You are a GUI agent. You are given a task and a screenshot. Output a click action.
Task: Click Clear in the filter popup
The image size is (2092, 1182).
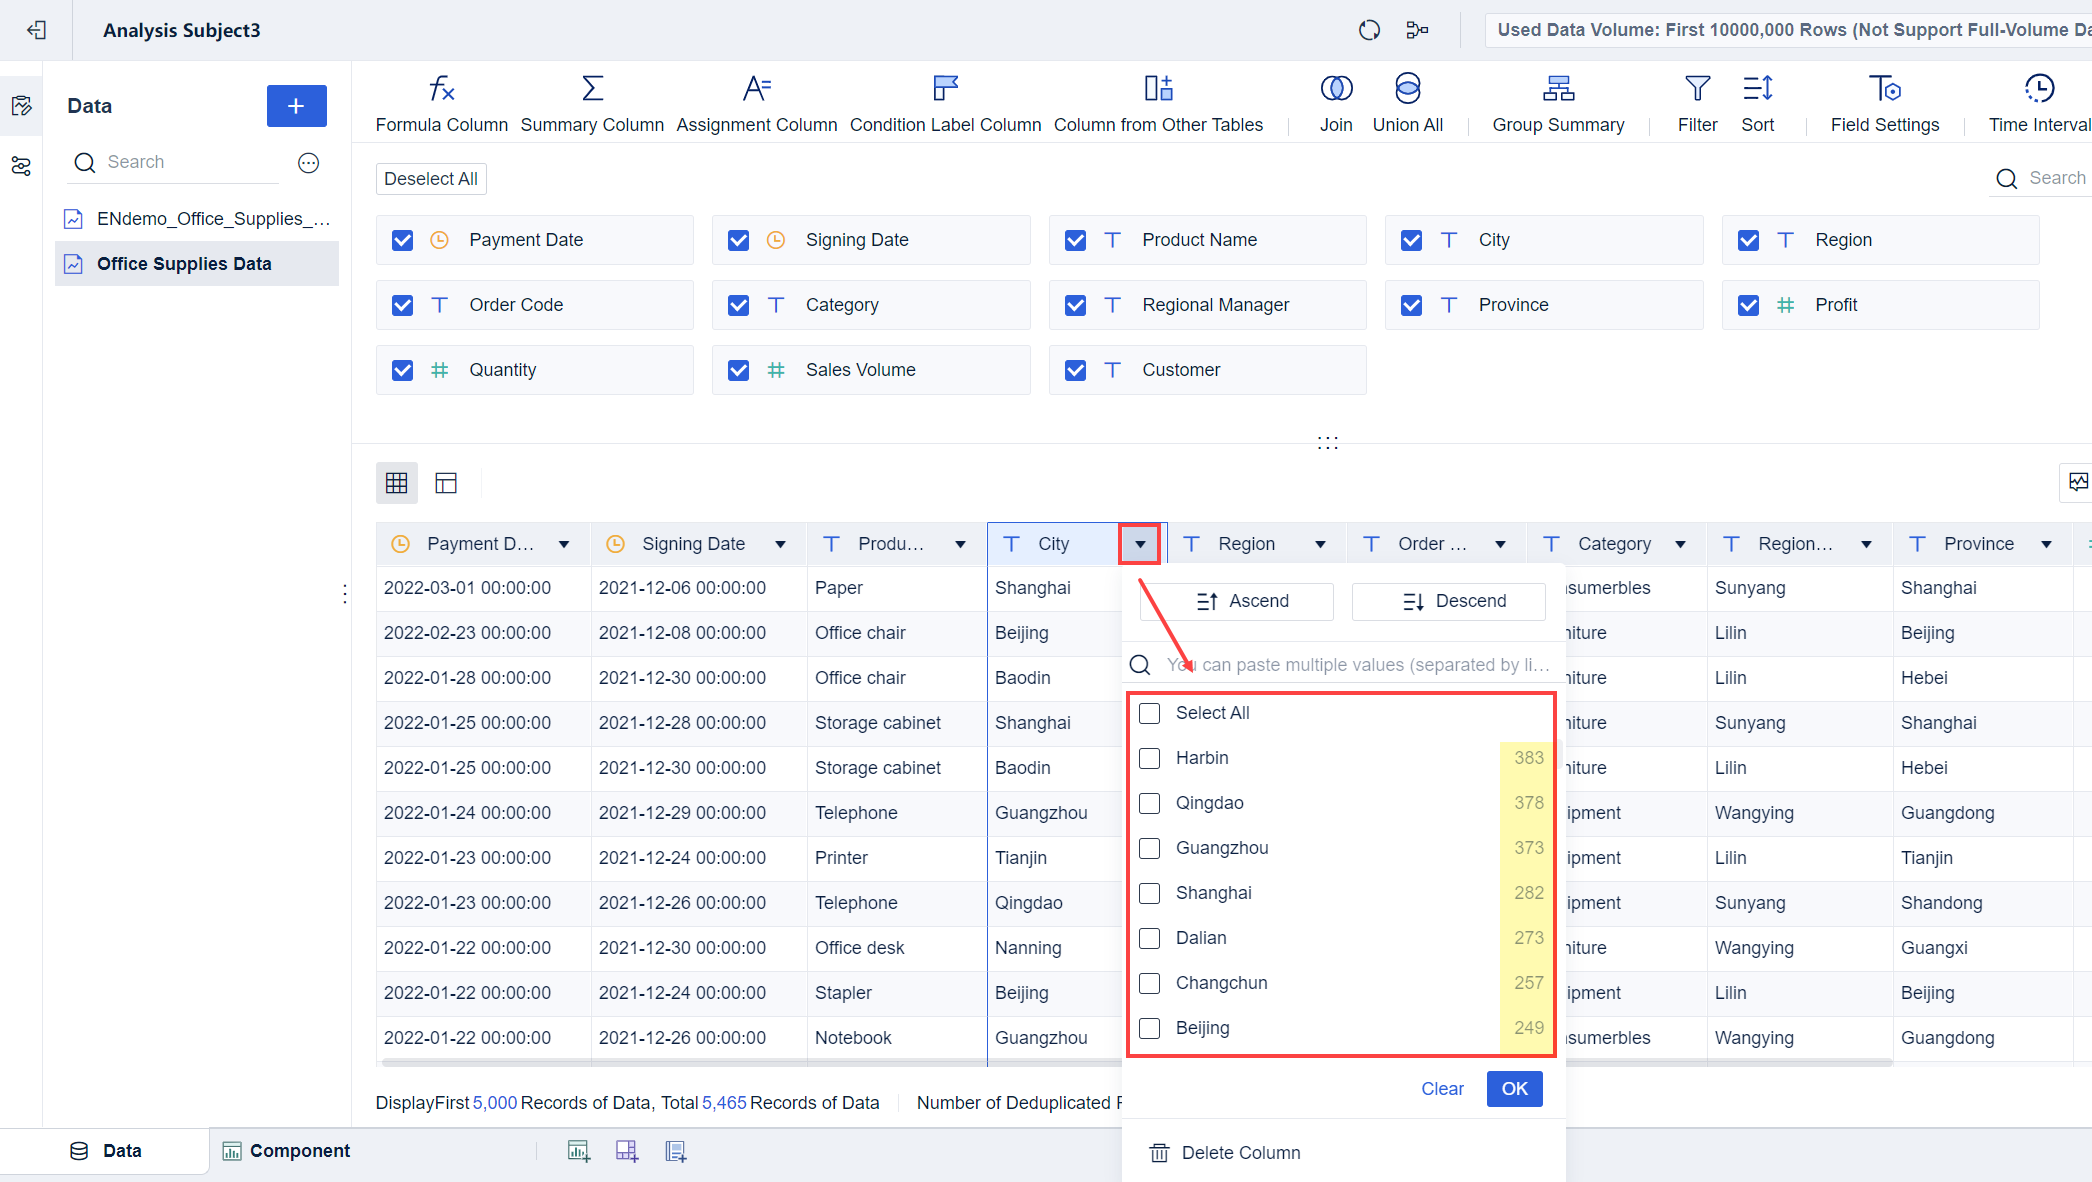[x=1441, y=1089]
